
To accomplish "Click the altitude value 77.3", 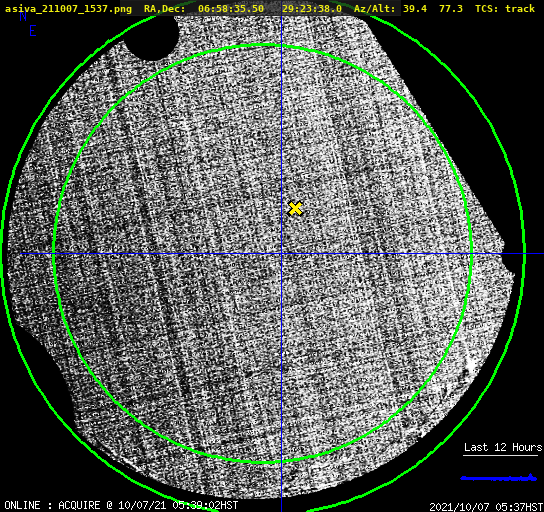I will click(x=451, y=8).
